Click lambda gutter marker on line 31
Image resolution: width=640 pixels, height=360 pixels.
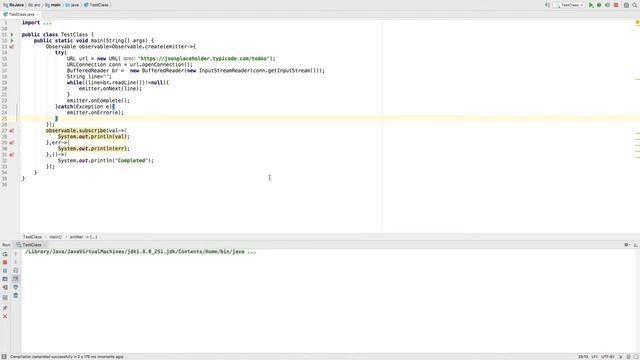tap(12, 155)
